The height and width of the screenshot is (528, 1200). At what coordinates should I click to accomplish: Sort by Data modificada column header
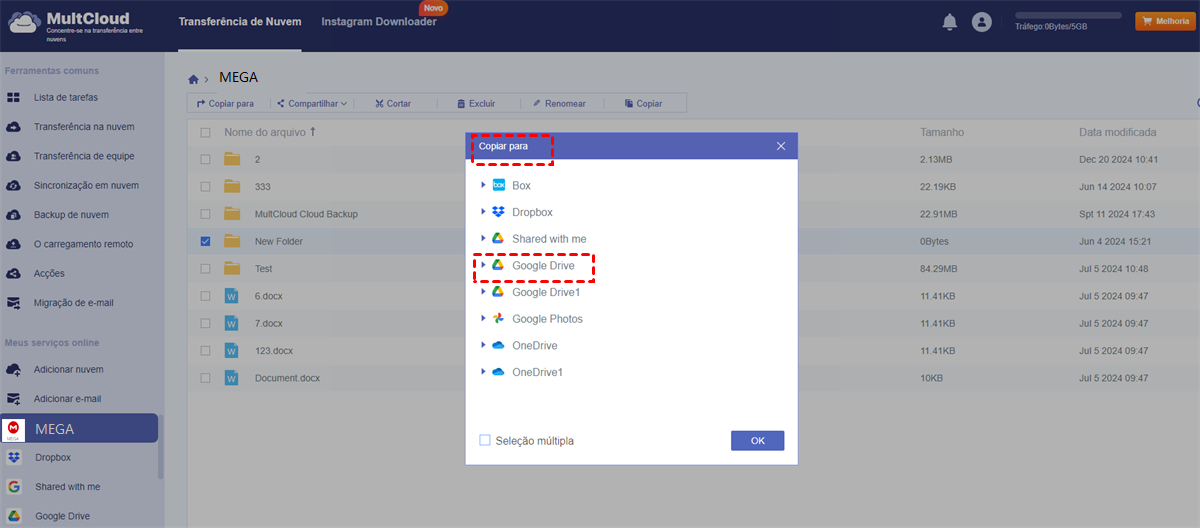pos(1118,132)
